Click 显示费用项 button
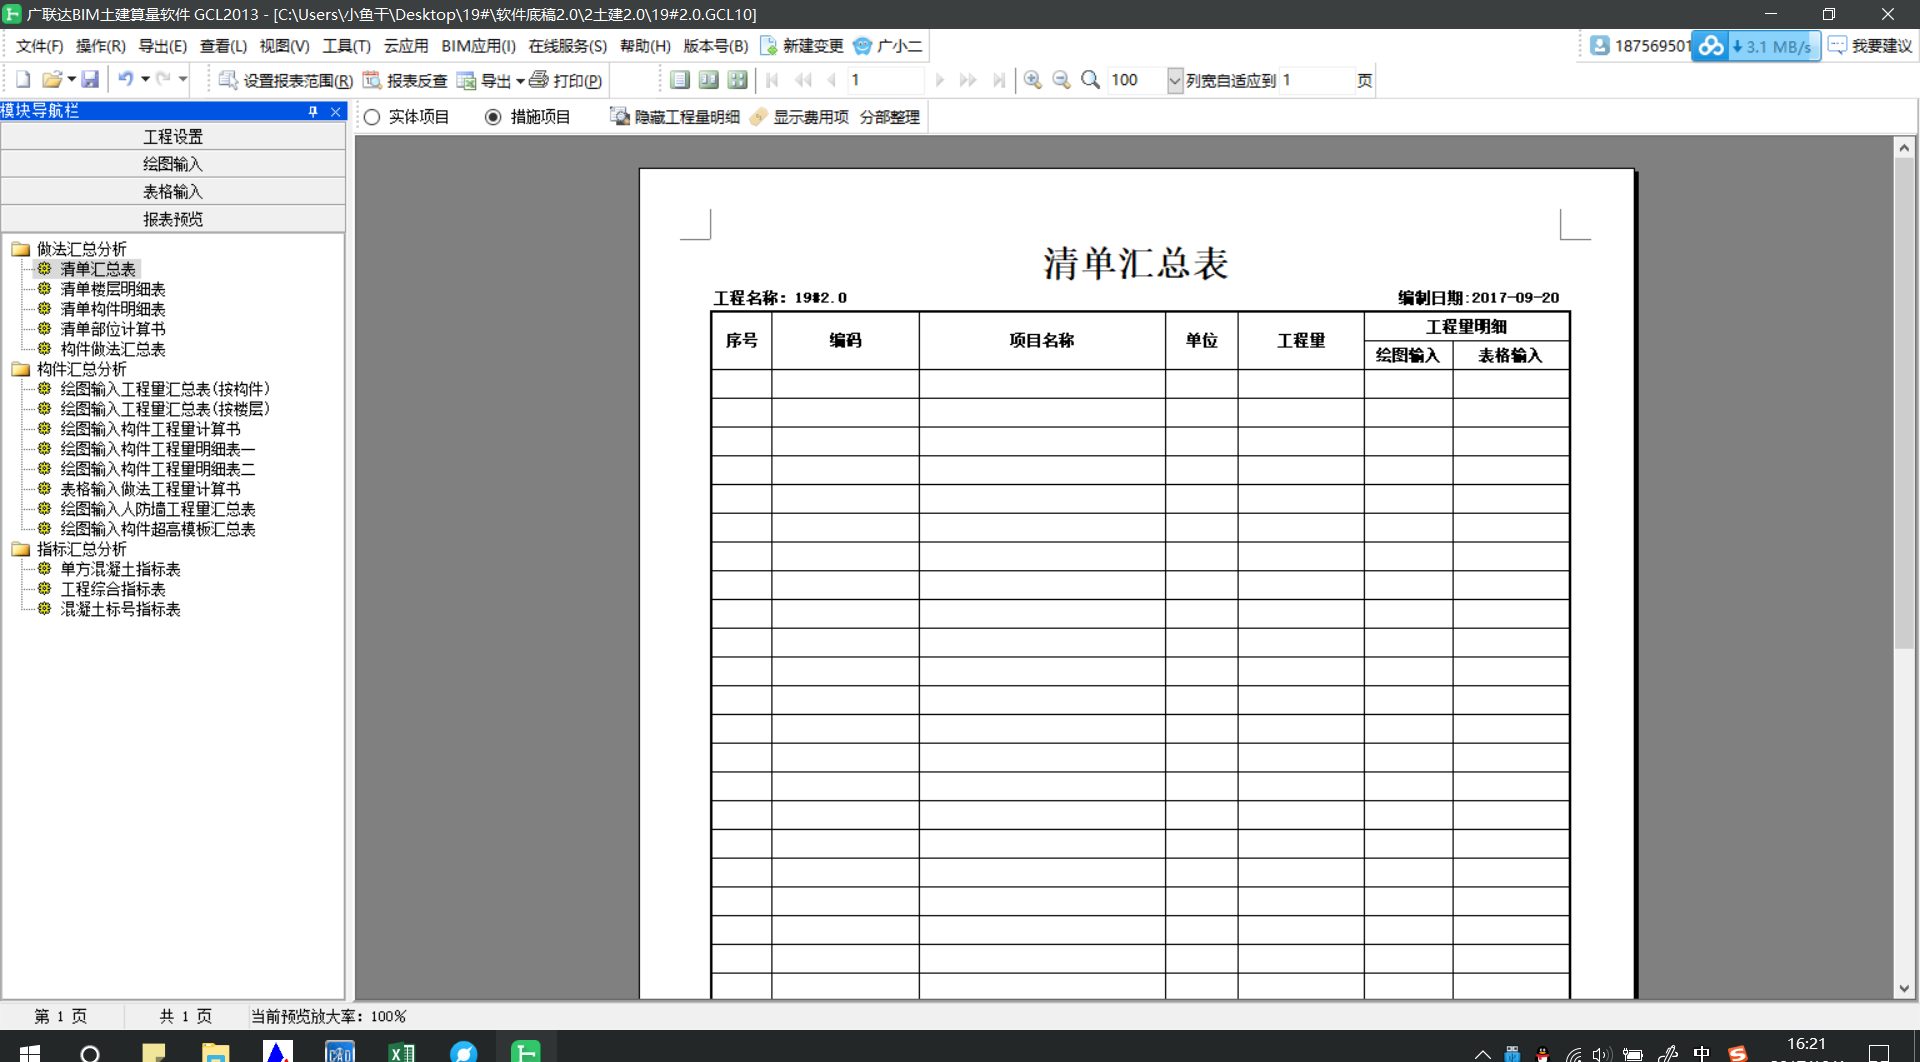The height and width of the screenshot is (1062, 1920). point(799,117)
